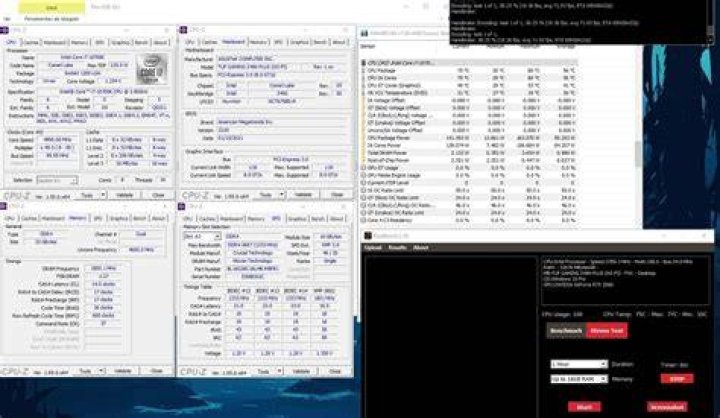Open Tools dropdown arrow in CPU-Z SPD window
720x418 pixels.
(279, 371)
